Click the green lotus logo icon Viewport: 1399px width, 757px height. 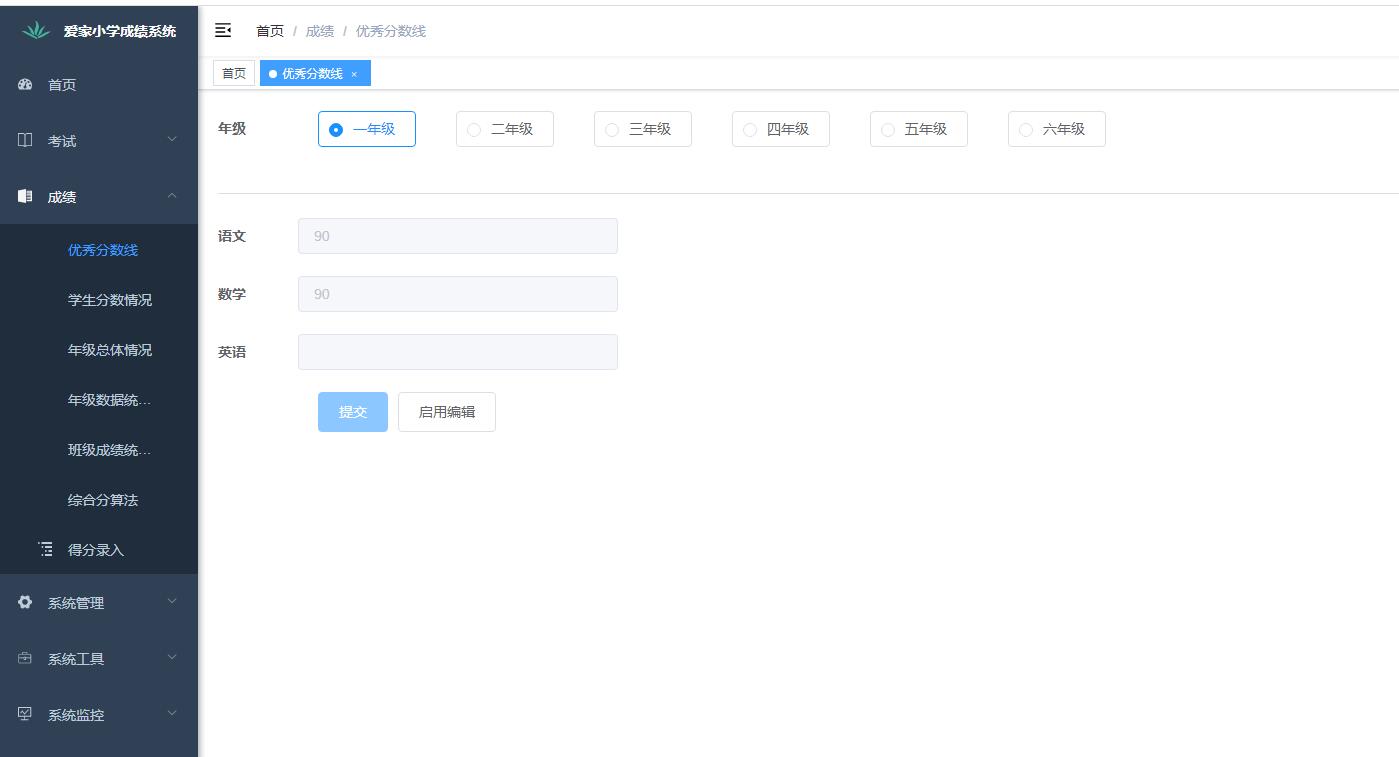pyautogui.click(x=36, y=31)
